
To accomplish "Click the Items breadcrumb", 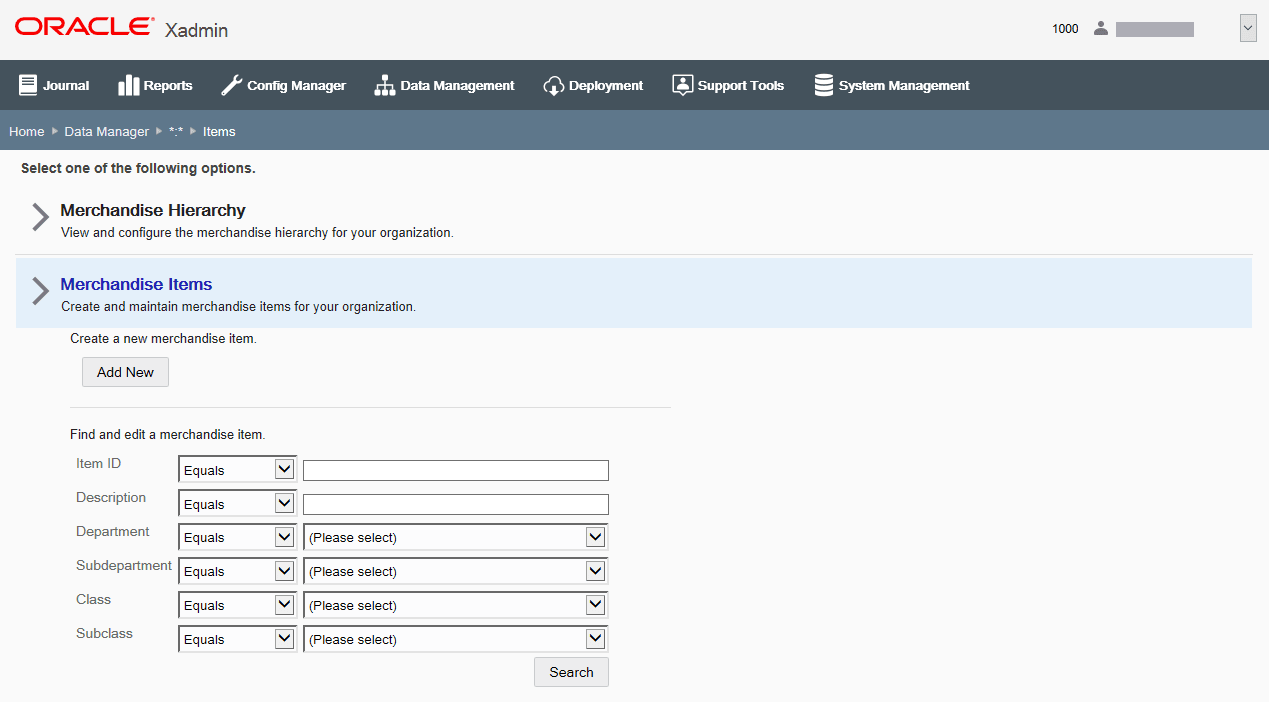I will tap(219, 131).
